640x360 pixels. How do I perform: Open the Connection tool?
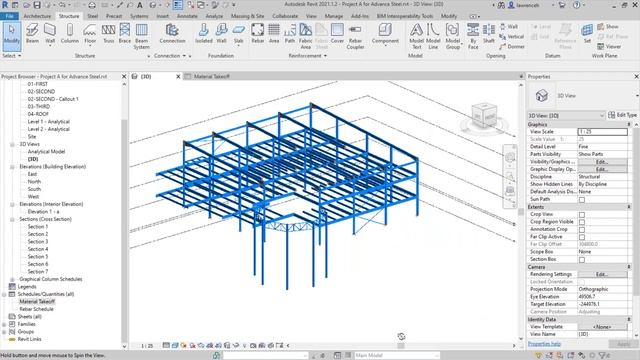[172, 33]
